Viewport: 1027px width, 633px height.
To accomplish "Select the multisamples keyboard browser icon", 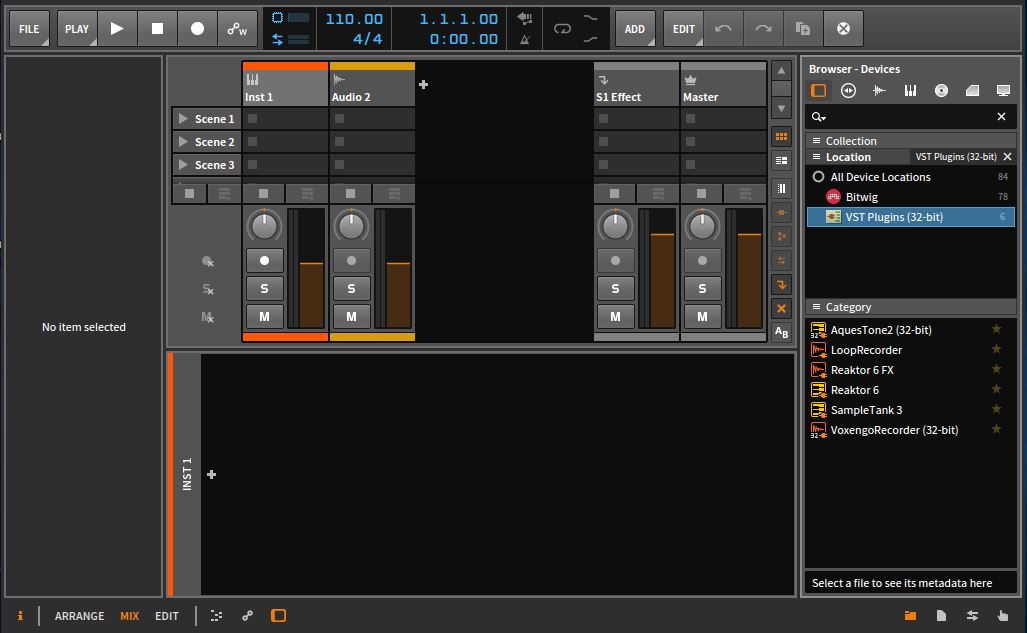I will pos(910,90).
